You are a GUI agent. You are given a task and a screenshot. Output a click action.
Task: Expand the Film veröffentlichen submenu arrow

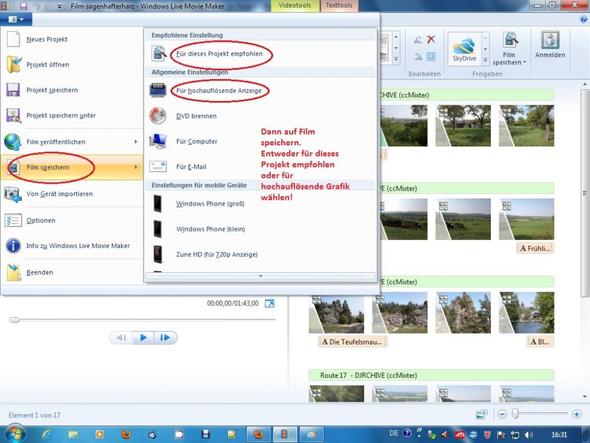pos(136,142)
